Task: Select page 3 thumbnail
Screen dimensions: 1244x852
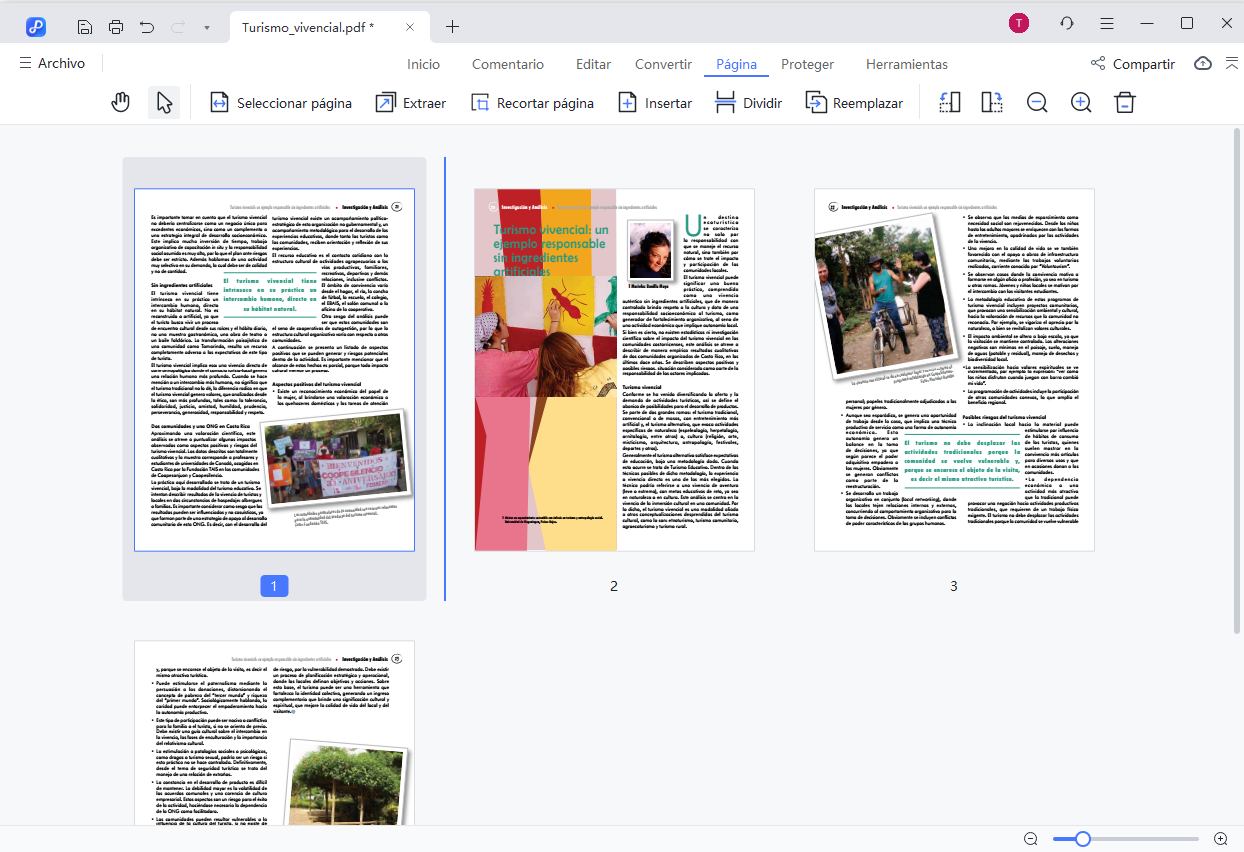Action: point(954,370)
